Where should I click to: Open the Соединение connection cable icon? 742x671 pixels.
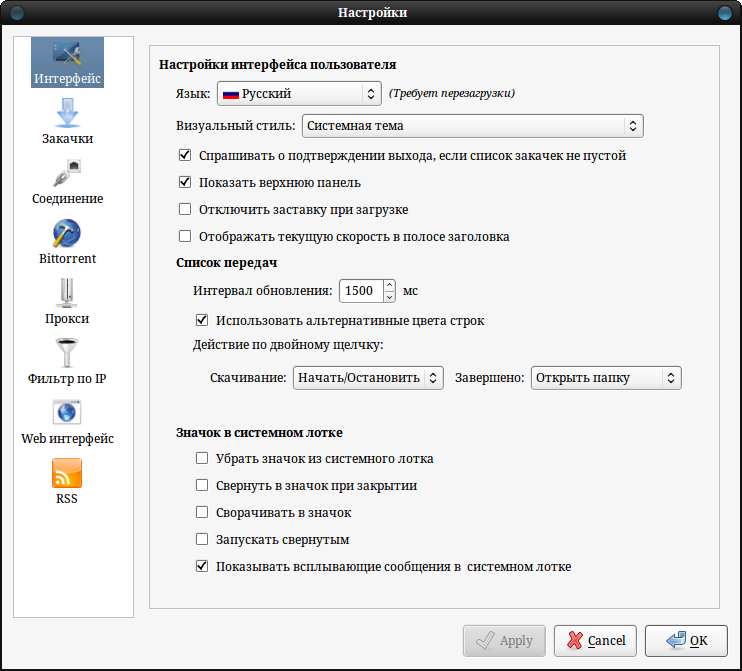point(67,173)
